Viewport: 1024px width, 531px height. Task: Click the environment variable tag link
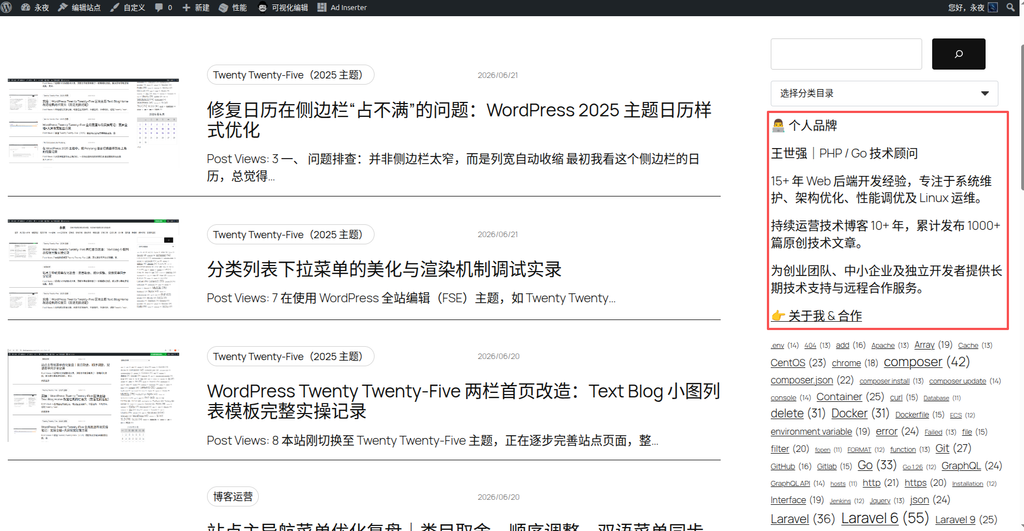click(811, 432)
